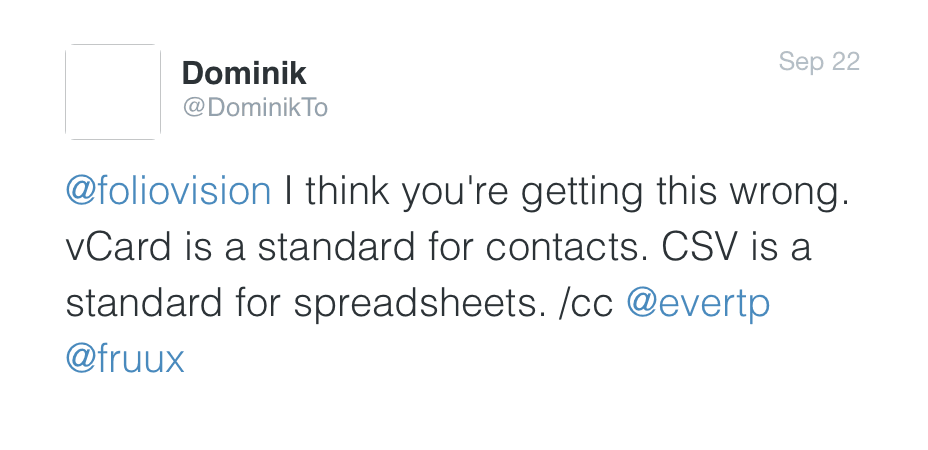Click the word "you're" in the tweet
Viewport: 928px width, 450px height.
coord(455,193)
